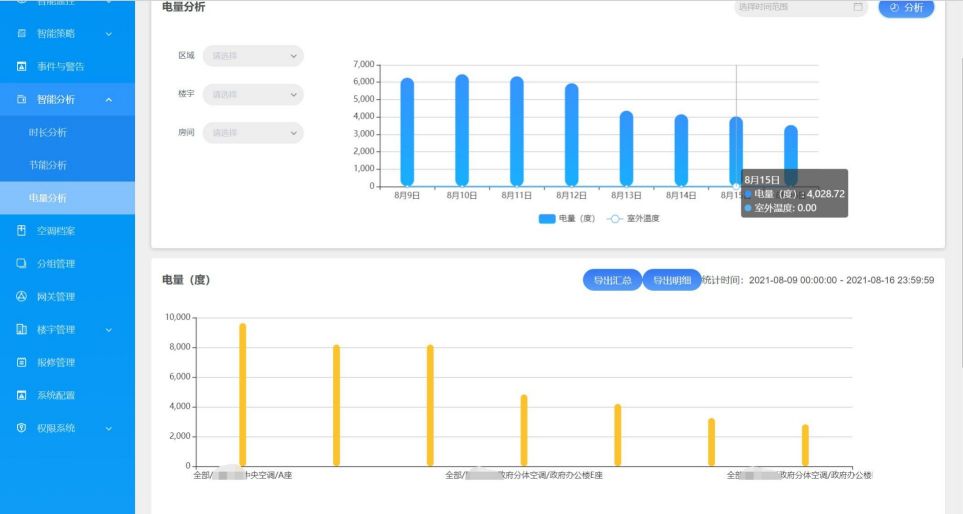Click the 8月10日 bar in chart

point(462,130)
